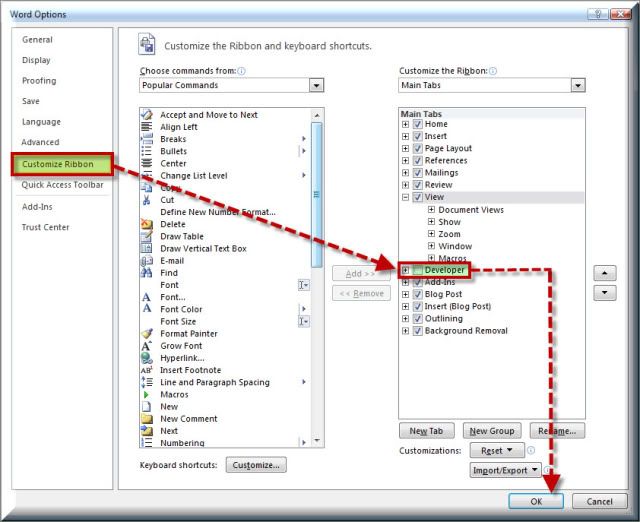
Task: Click the New document icon
Action: coord(147,406)
